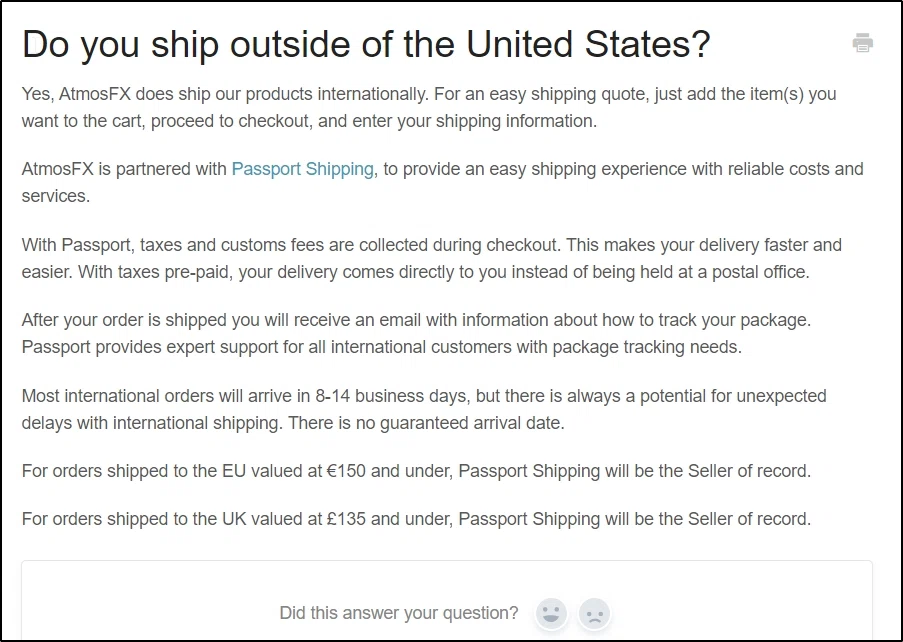Select the 'Did this answer your question?' text
Screen dimensions: 903x642
coord(398,614)
